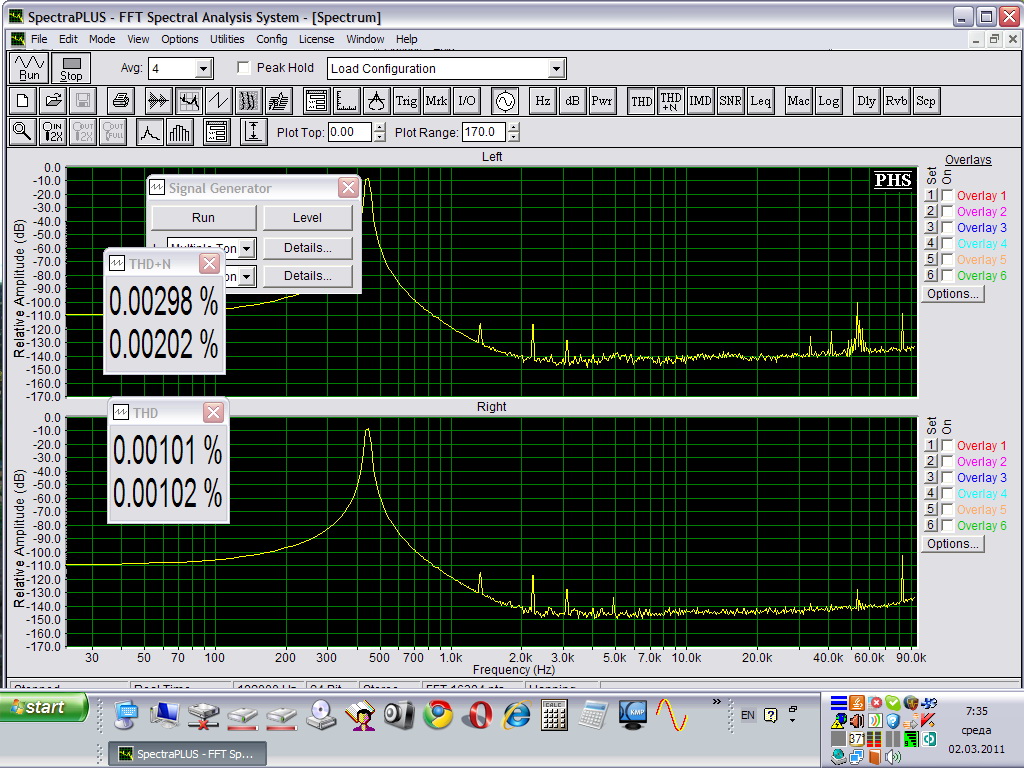
Task: Turn on Overlay 6 in Left plot
Action: click(x=947, y=275)
